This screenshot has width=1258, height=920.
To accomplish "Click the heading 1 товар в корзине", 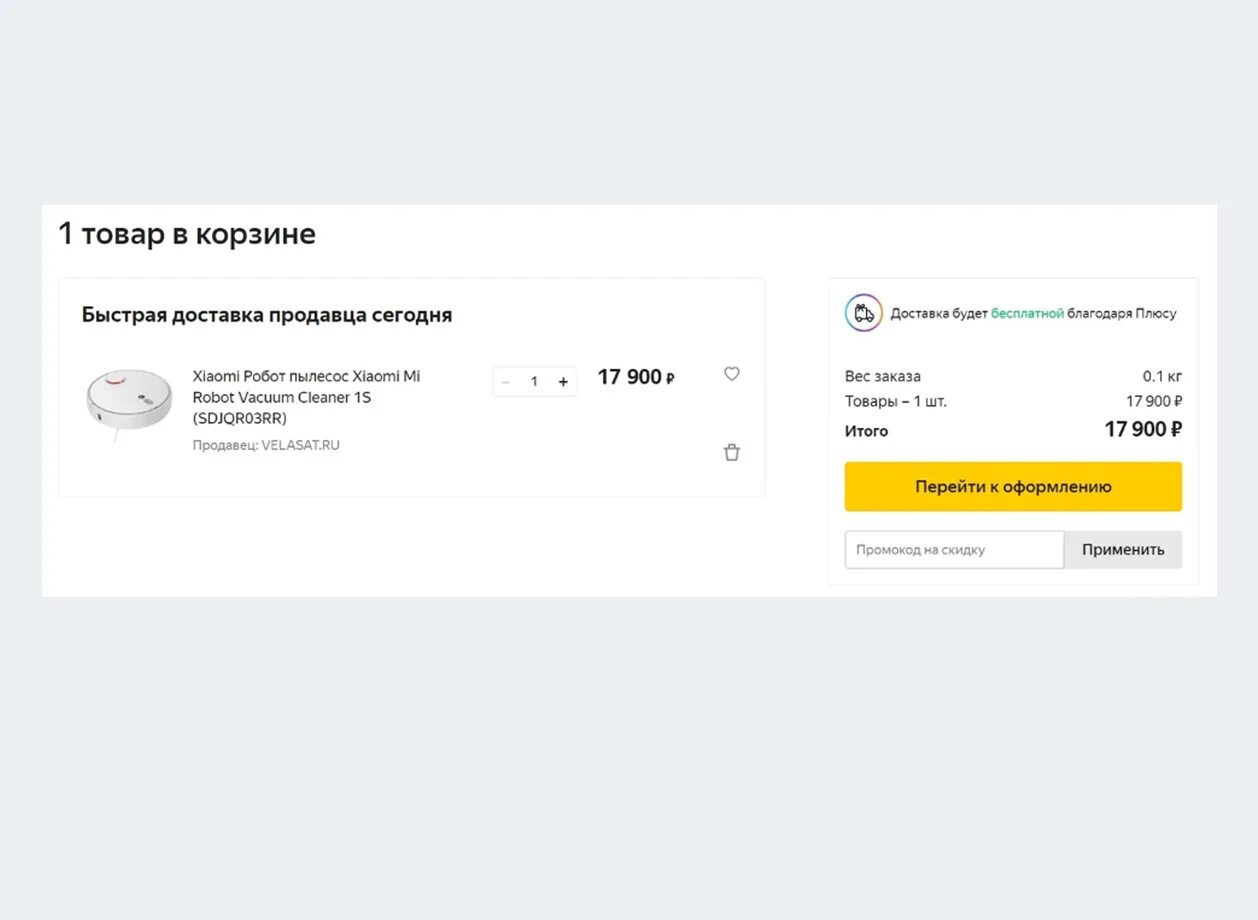I will 187,234.
